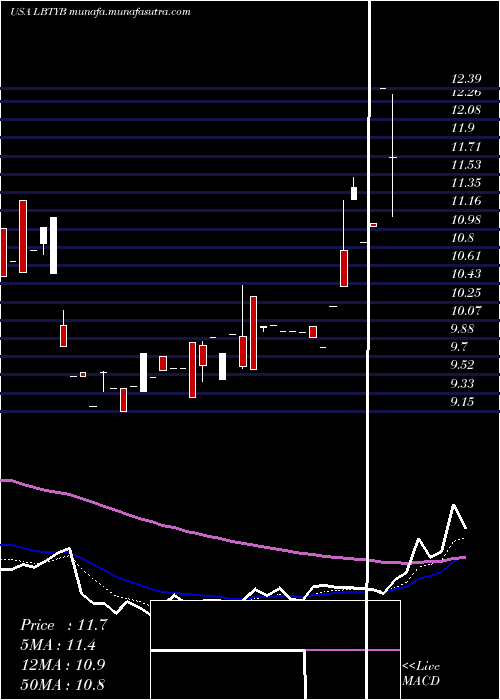The image size is (500, 700).
Task: Click the 11.71 price level label
Action: 466,147
